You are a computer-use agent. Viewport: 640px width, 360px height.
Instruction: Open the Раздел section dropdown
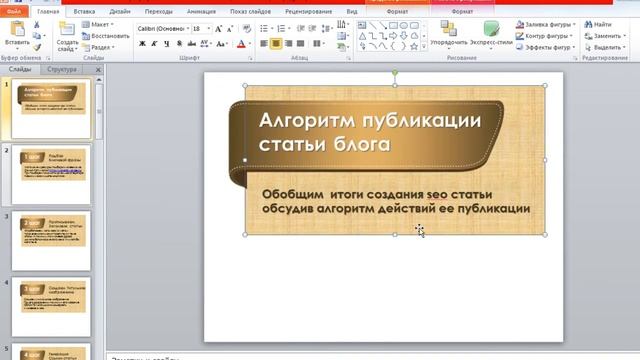click(99, 47)
